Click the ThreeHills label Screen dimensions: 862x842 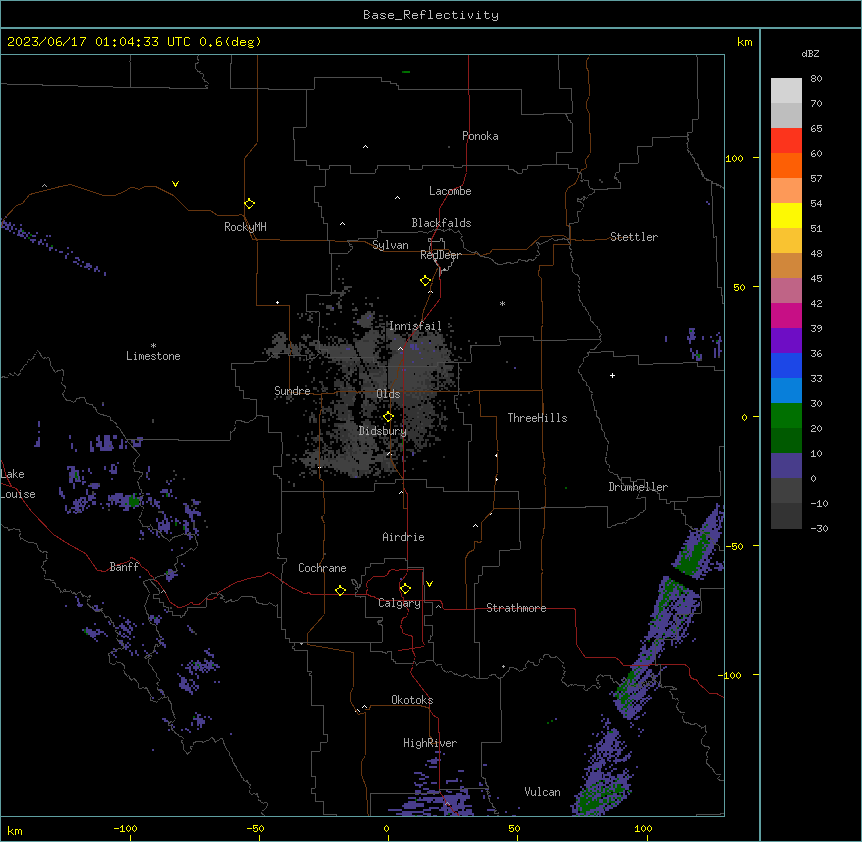(537, 418)
